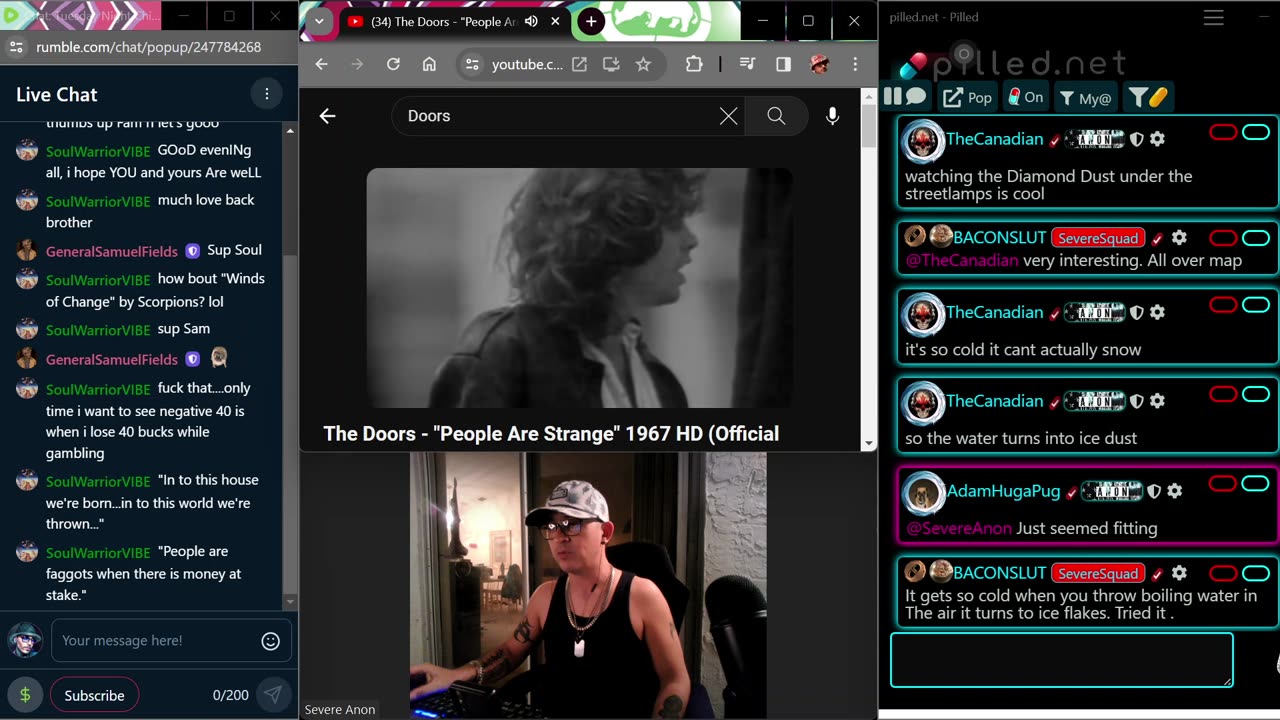This screenshot has height=720, width=1280.
Task: Click Rumble chat scrollbar up arrow
Action: [x=290, y=131]
